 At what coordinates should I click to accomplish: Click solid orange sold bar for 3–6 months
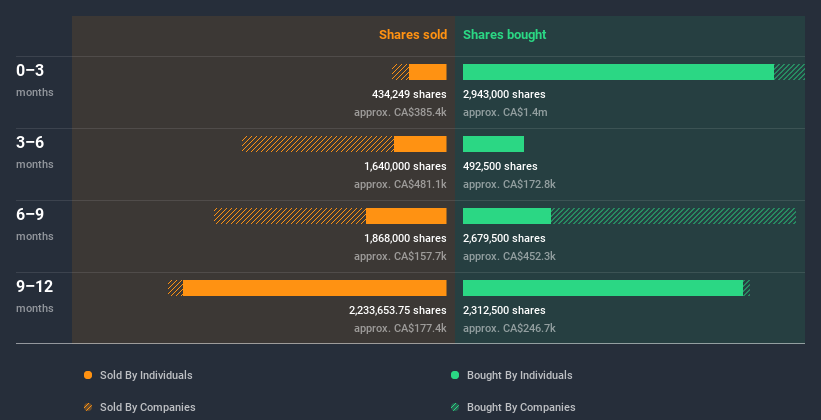[x=420, y=144]
